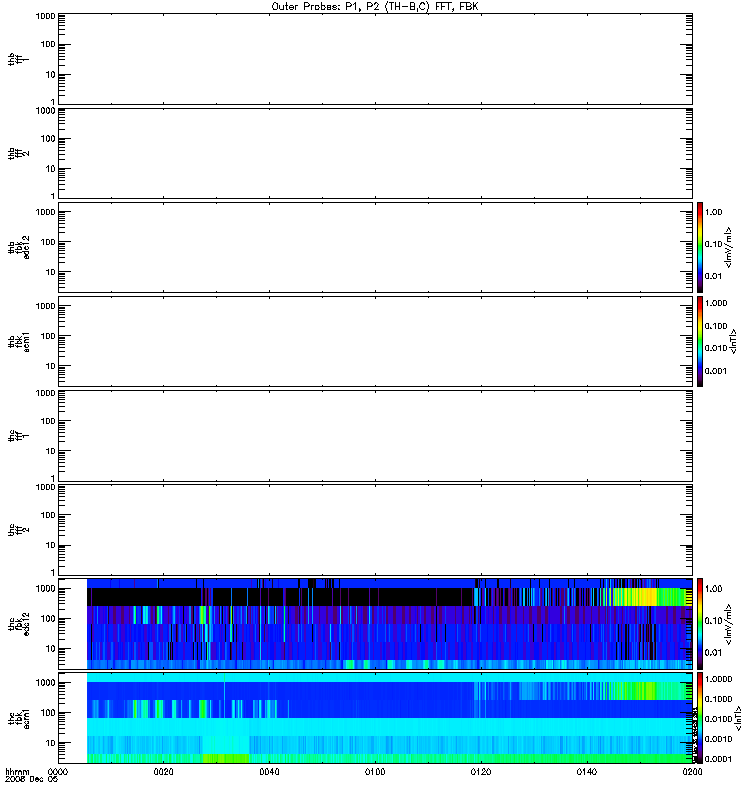750x800 pixels.
Task: Click the 0200 time axis label
Action: click(x=692, y=772)
